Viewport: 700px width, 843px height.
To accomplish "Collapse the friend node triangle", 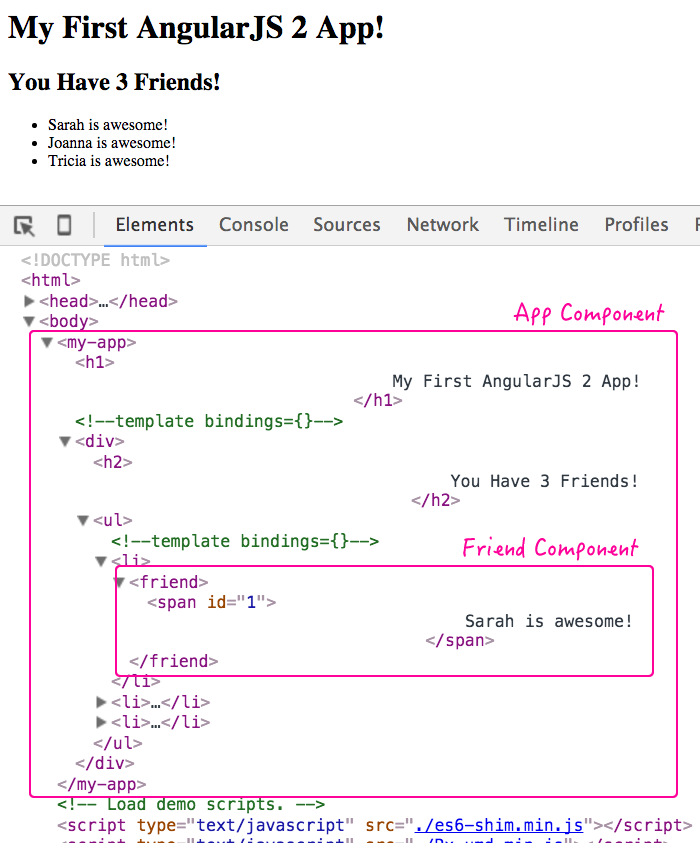I will (119, 582).
